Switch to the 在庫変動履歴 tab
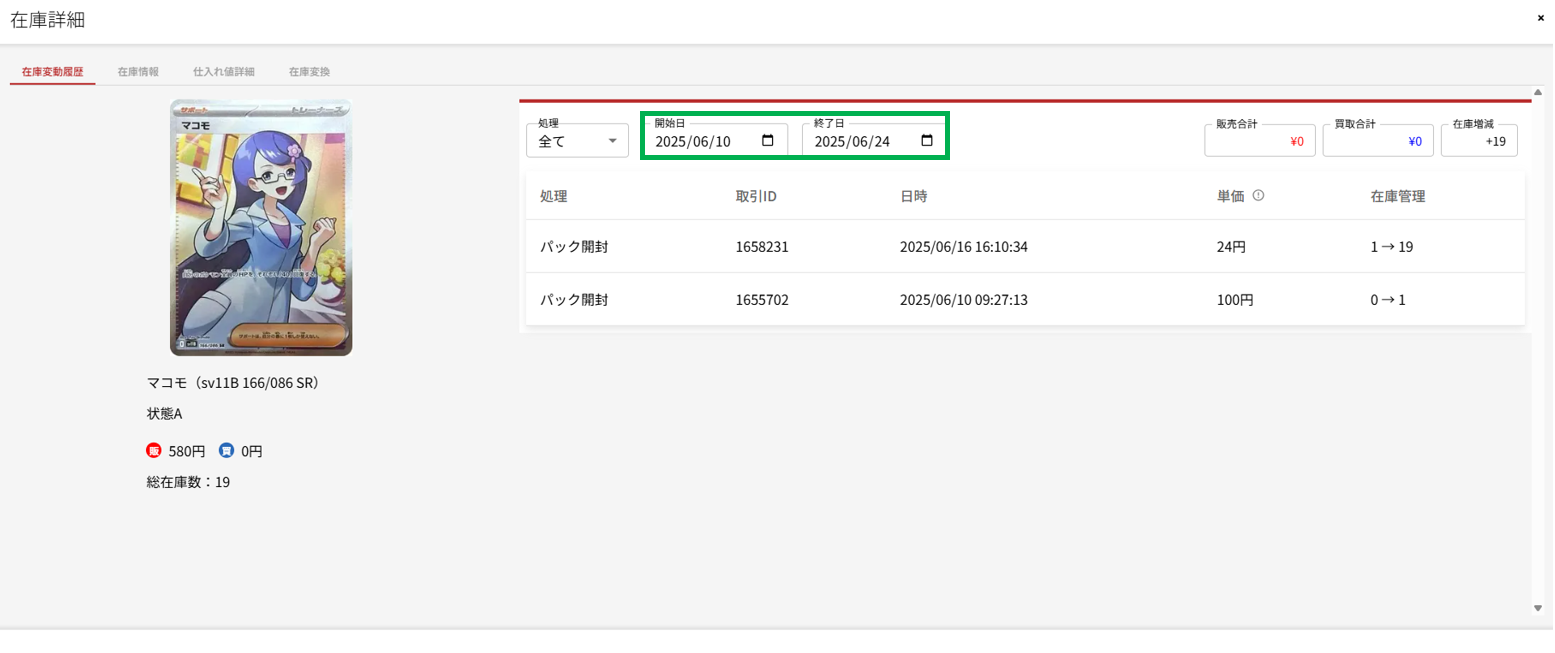Screen dimensions: 1555x653 (x=52, y=72)
